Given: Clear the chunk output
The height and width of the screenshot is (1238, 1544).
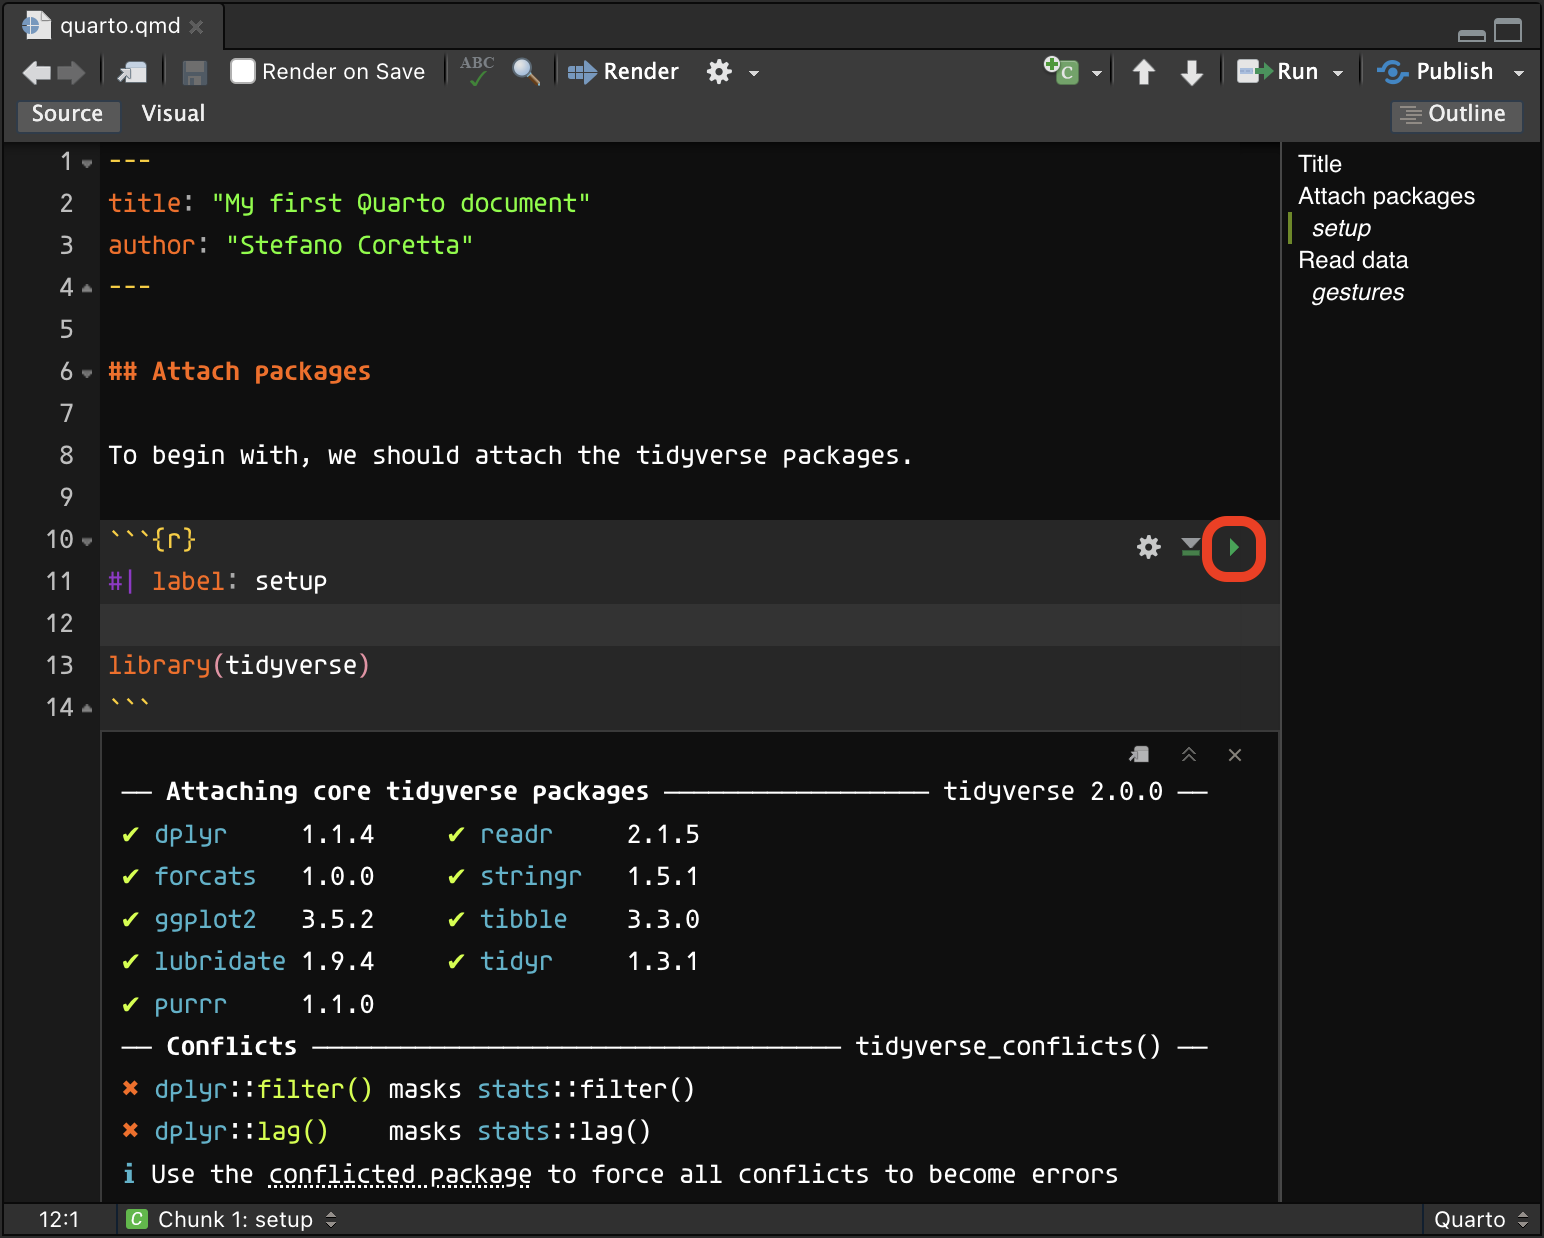Looking at the screenshot, I should click(1235, 755).
